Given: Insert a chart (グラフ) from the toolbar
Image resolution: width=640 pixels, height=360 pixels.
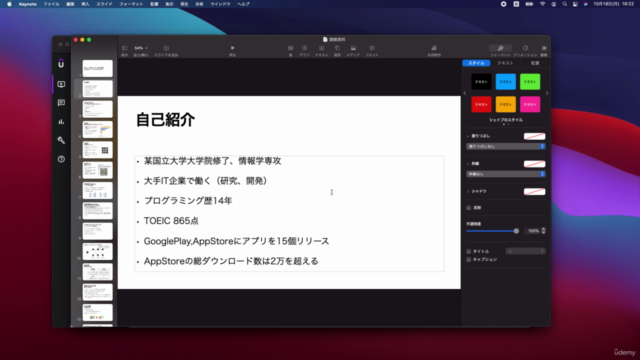Looking at the screenshot, I should 304,48.
